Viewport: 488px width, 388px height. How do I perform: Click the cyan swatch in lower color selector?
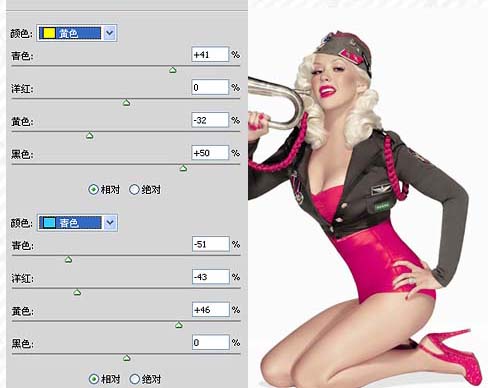49,223
